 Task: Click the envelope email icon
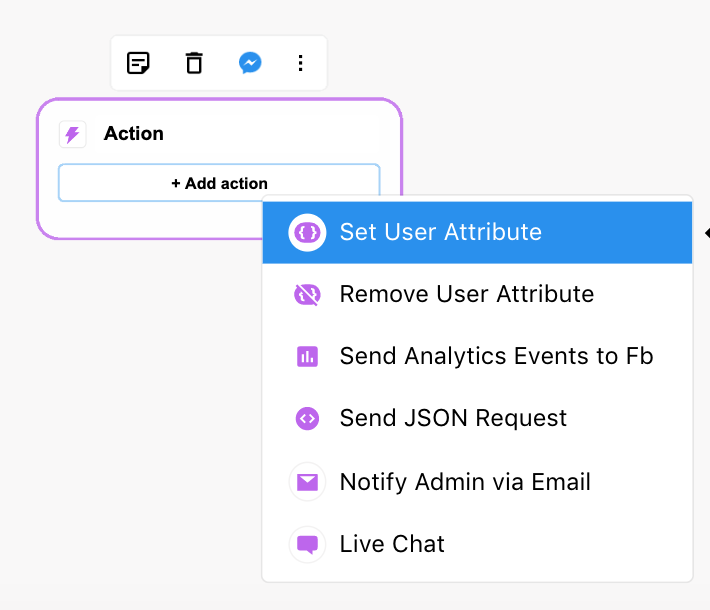(307, 482)
